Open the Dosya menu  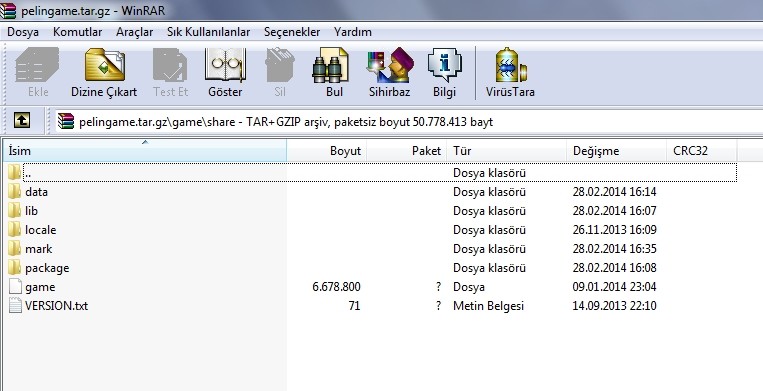tap(23, 32)
